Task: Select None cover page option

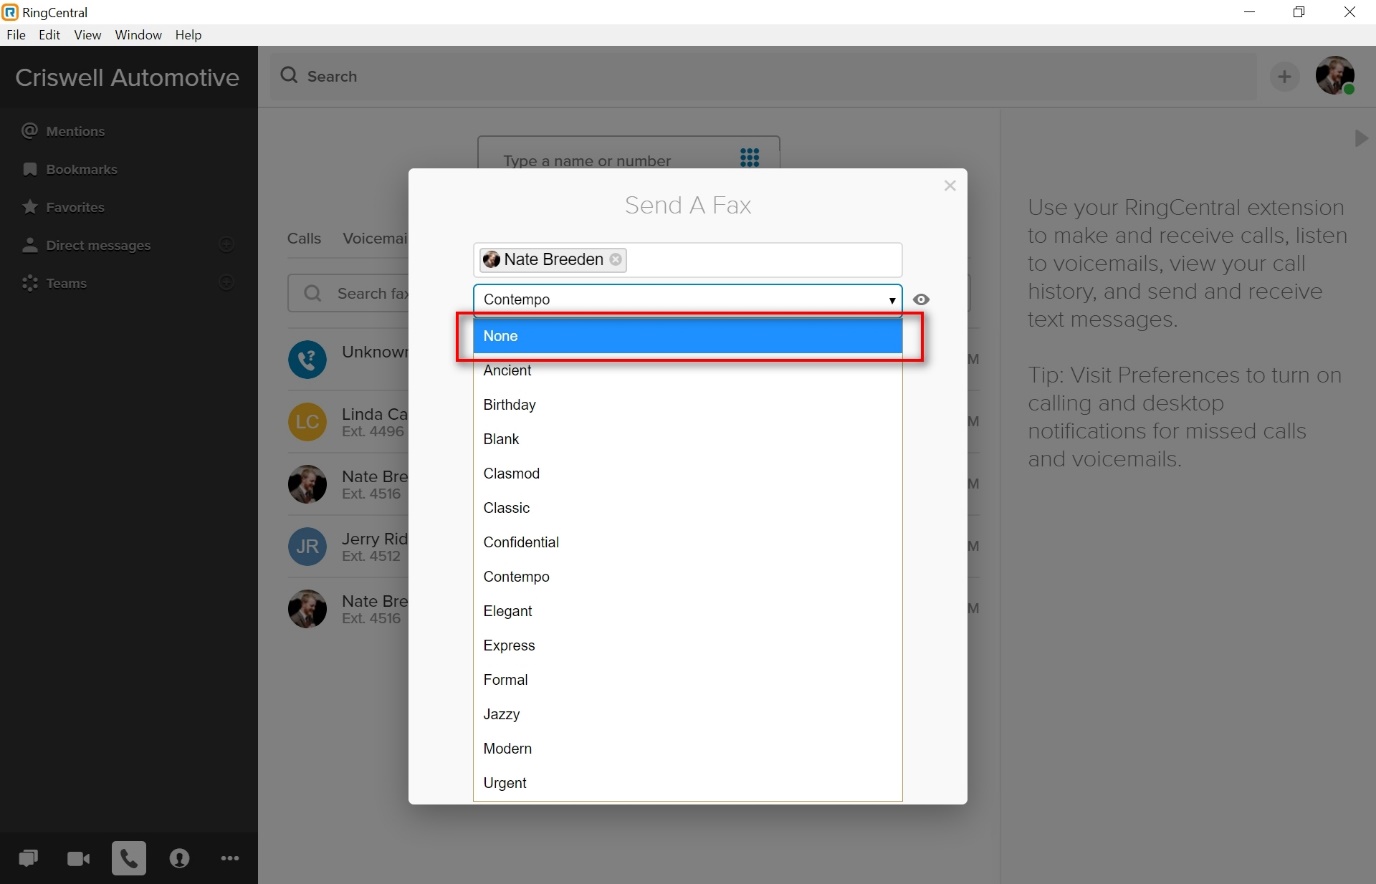Action: pyautogui.click(x=688, y=336)
